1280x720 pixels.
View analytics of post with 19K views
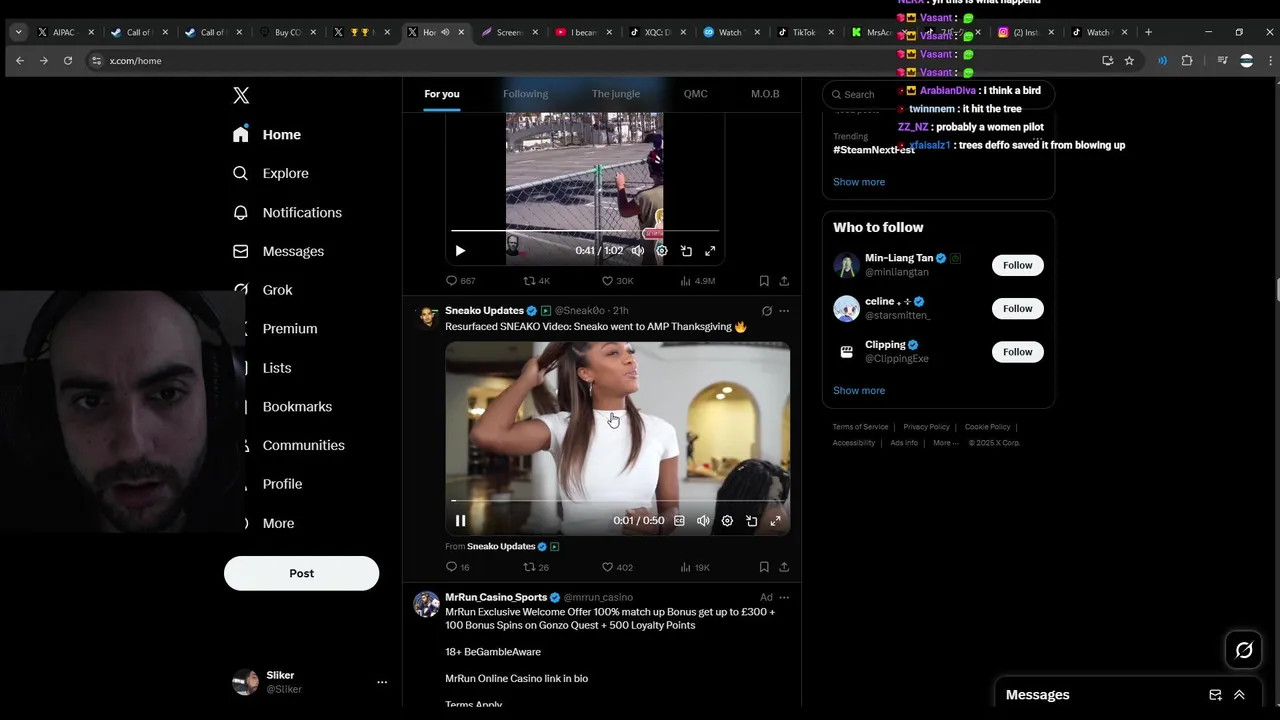pos(694,567)
